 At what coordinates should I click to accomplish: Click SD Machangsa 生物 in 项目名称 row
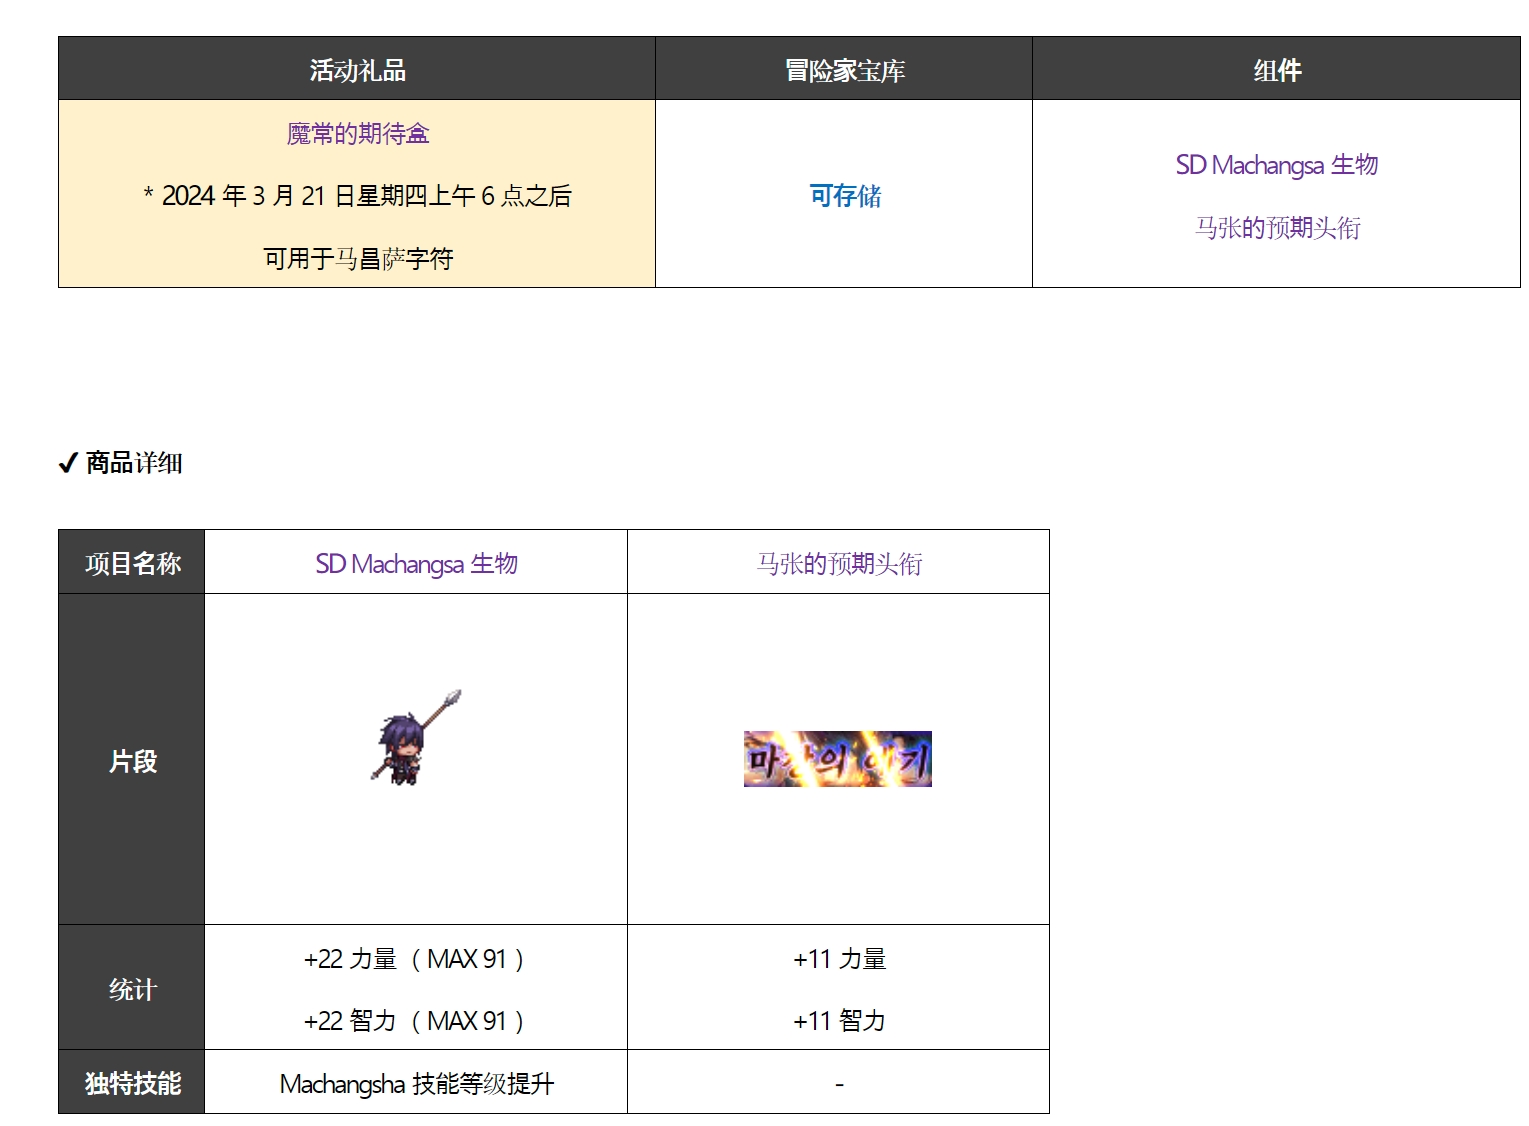click(x=416, y=563)
